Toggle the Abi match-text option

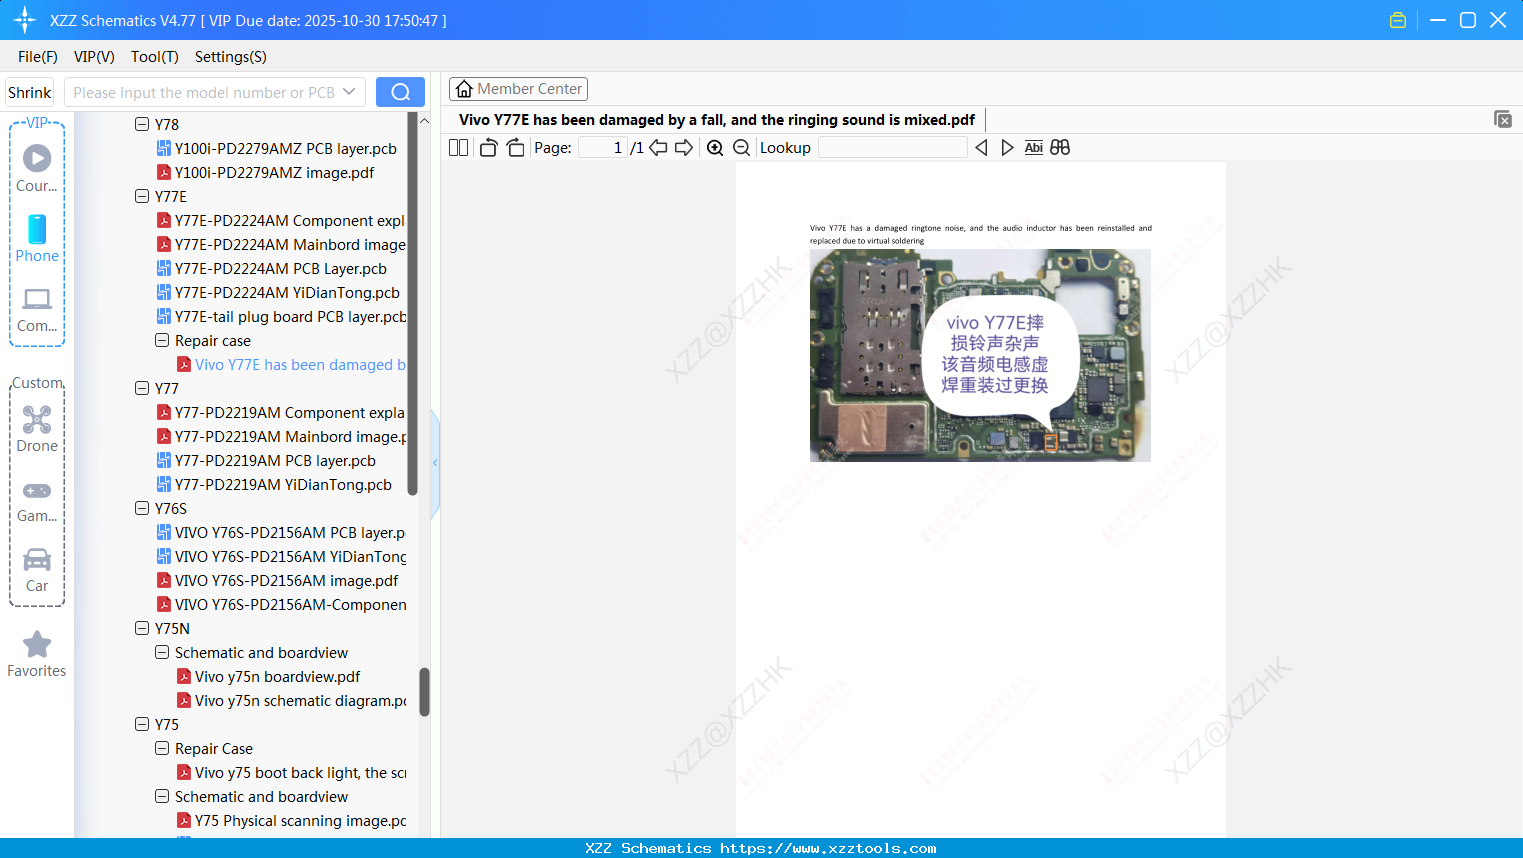pyautogui.click(x=1034, y=148)
